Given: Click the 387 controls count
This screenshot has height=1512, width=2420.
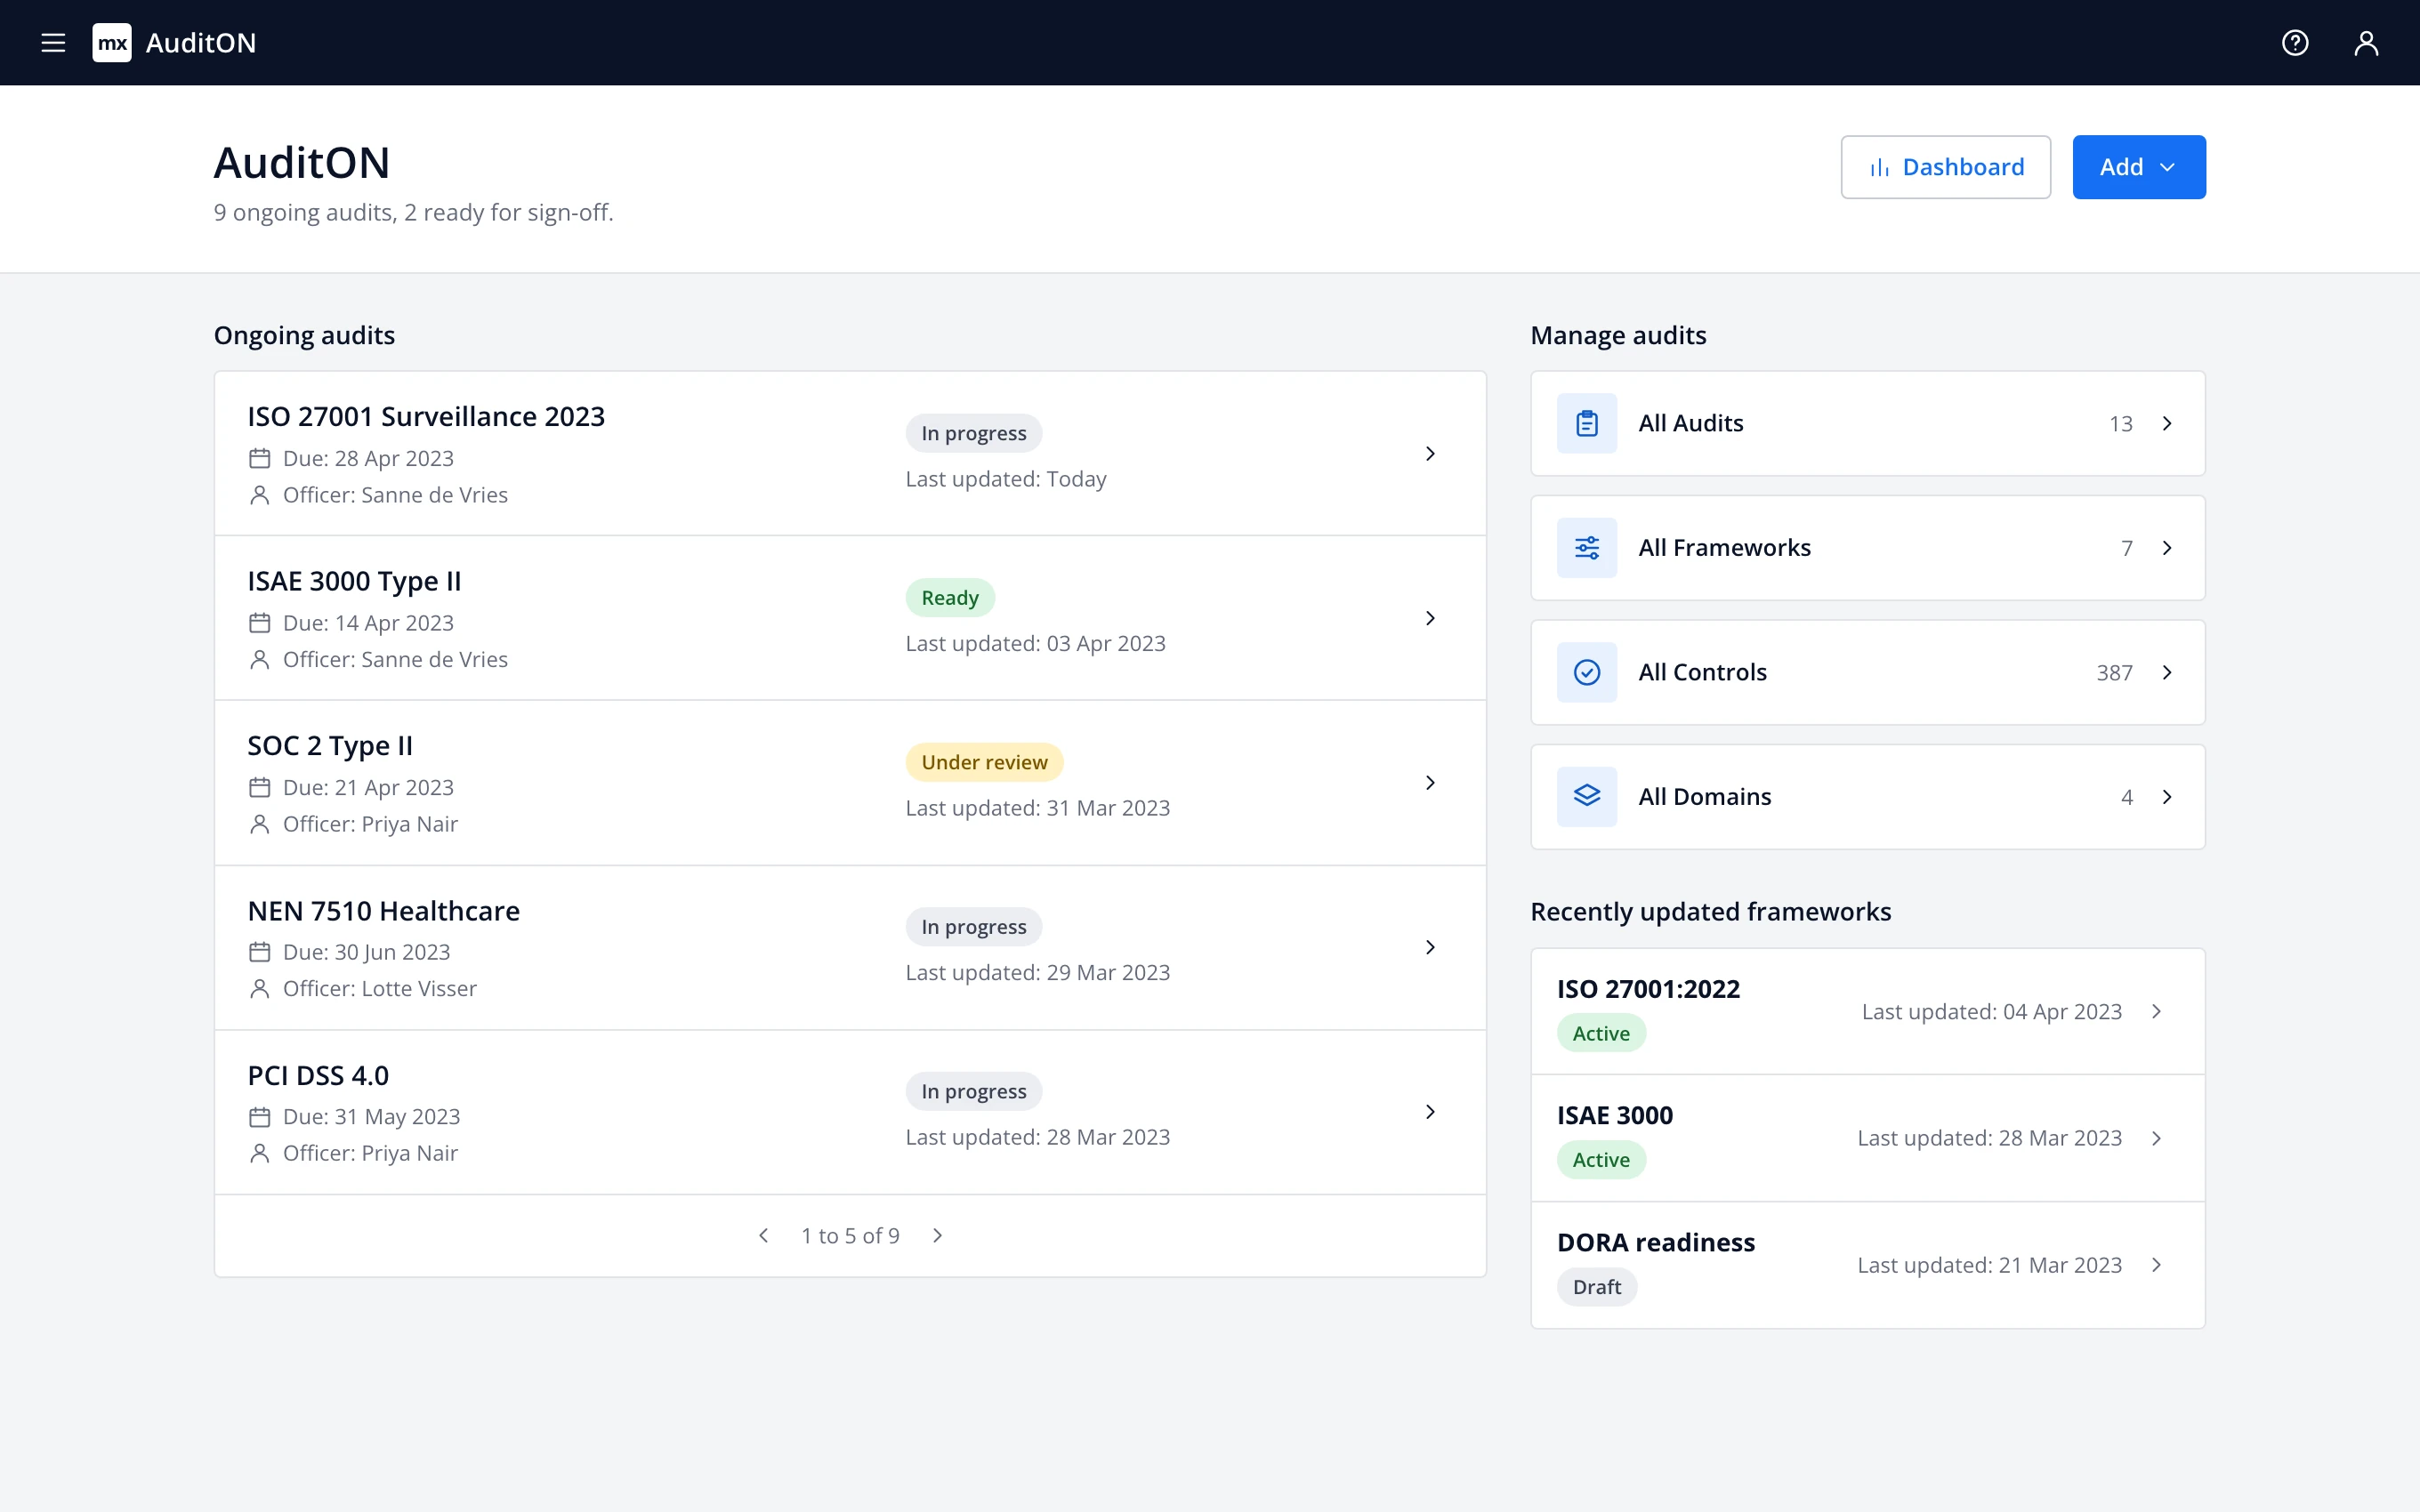Looking at the screenshot, I should click(x=2115, y=673).
